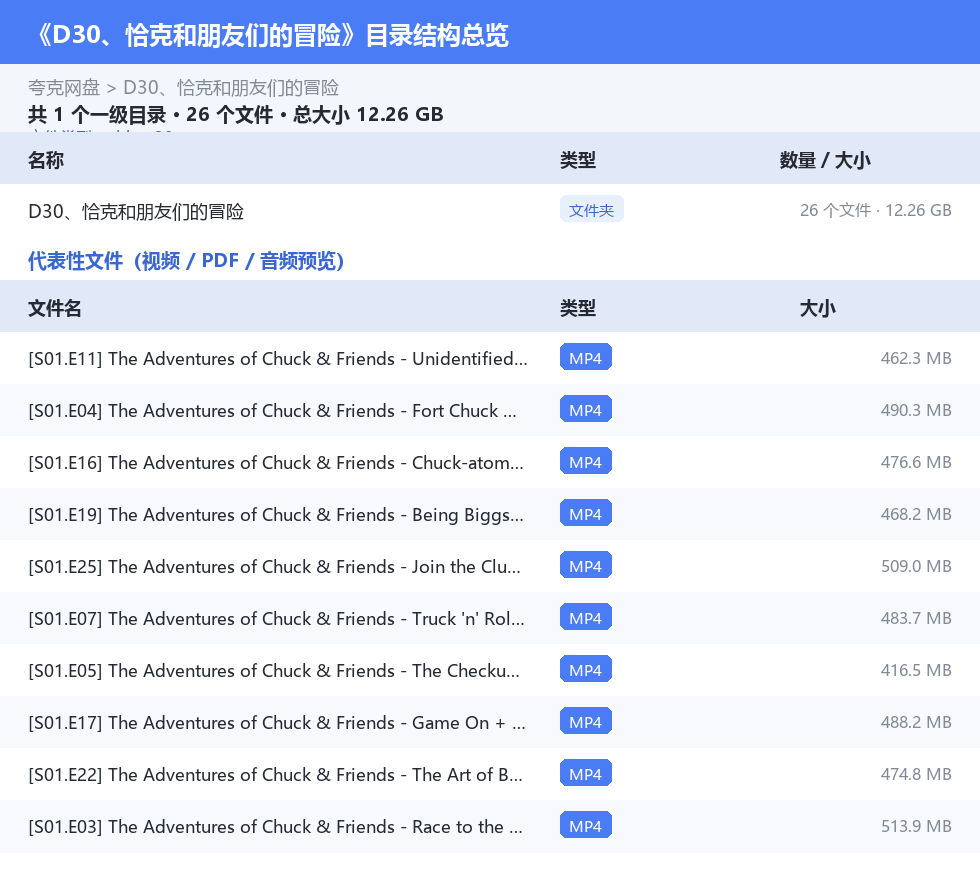Select the 513.9 MB size value
This screenshot has width=980, height=884.
916,825
